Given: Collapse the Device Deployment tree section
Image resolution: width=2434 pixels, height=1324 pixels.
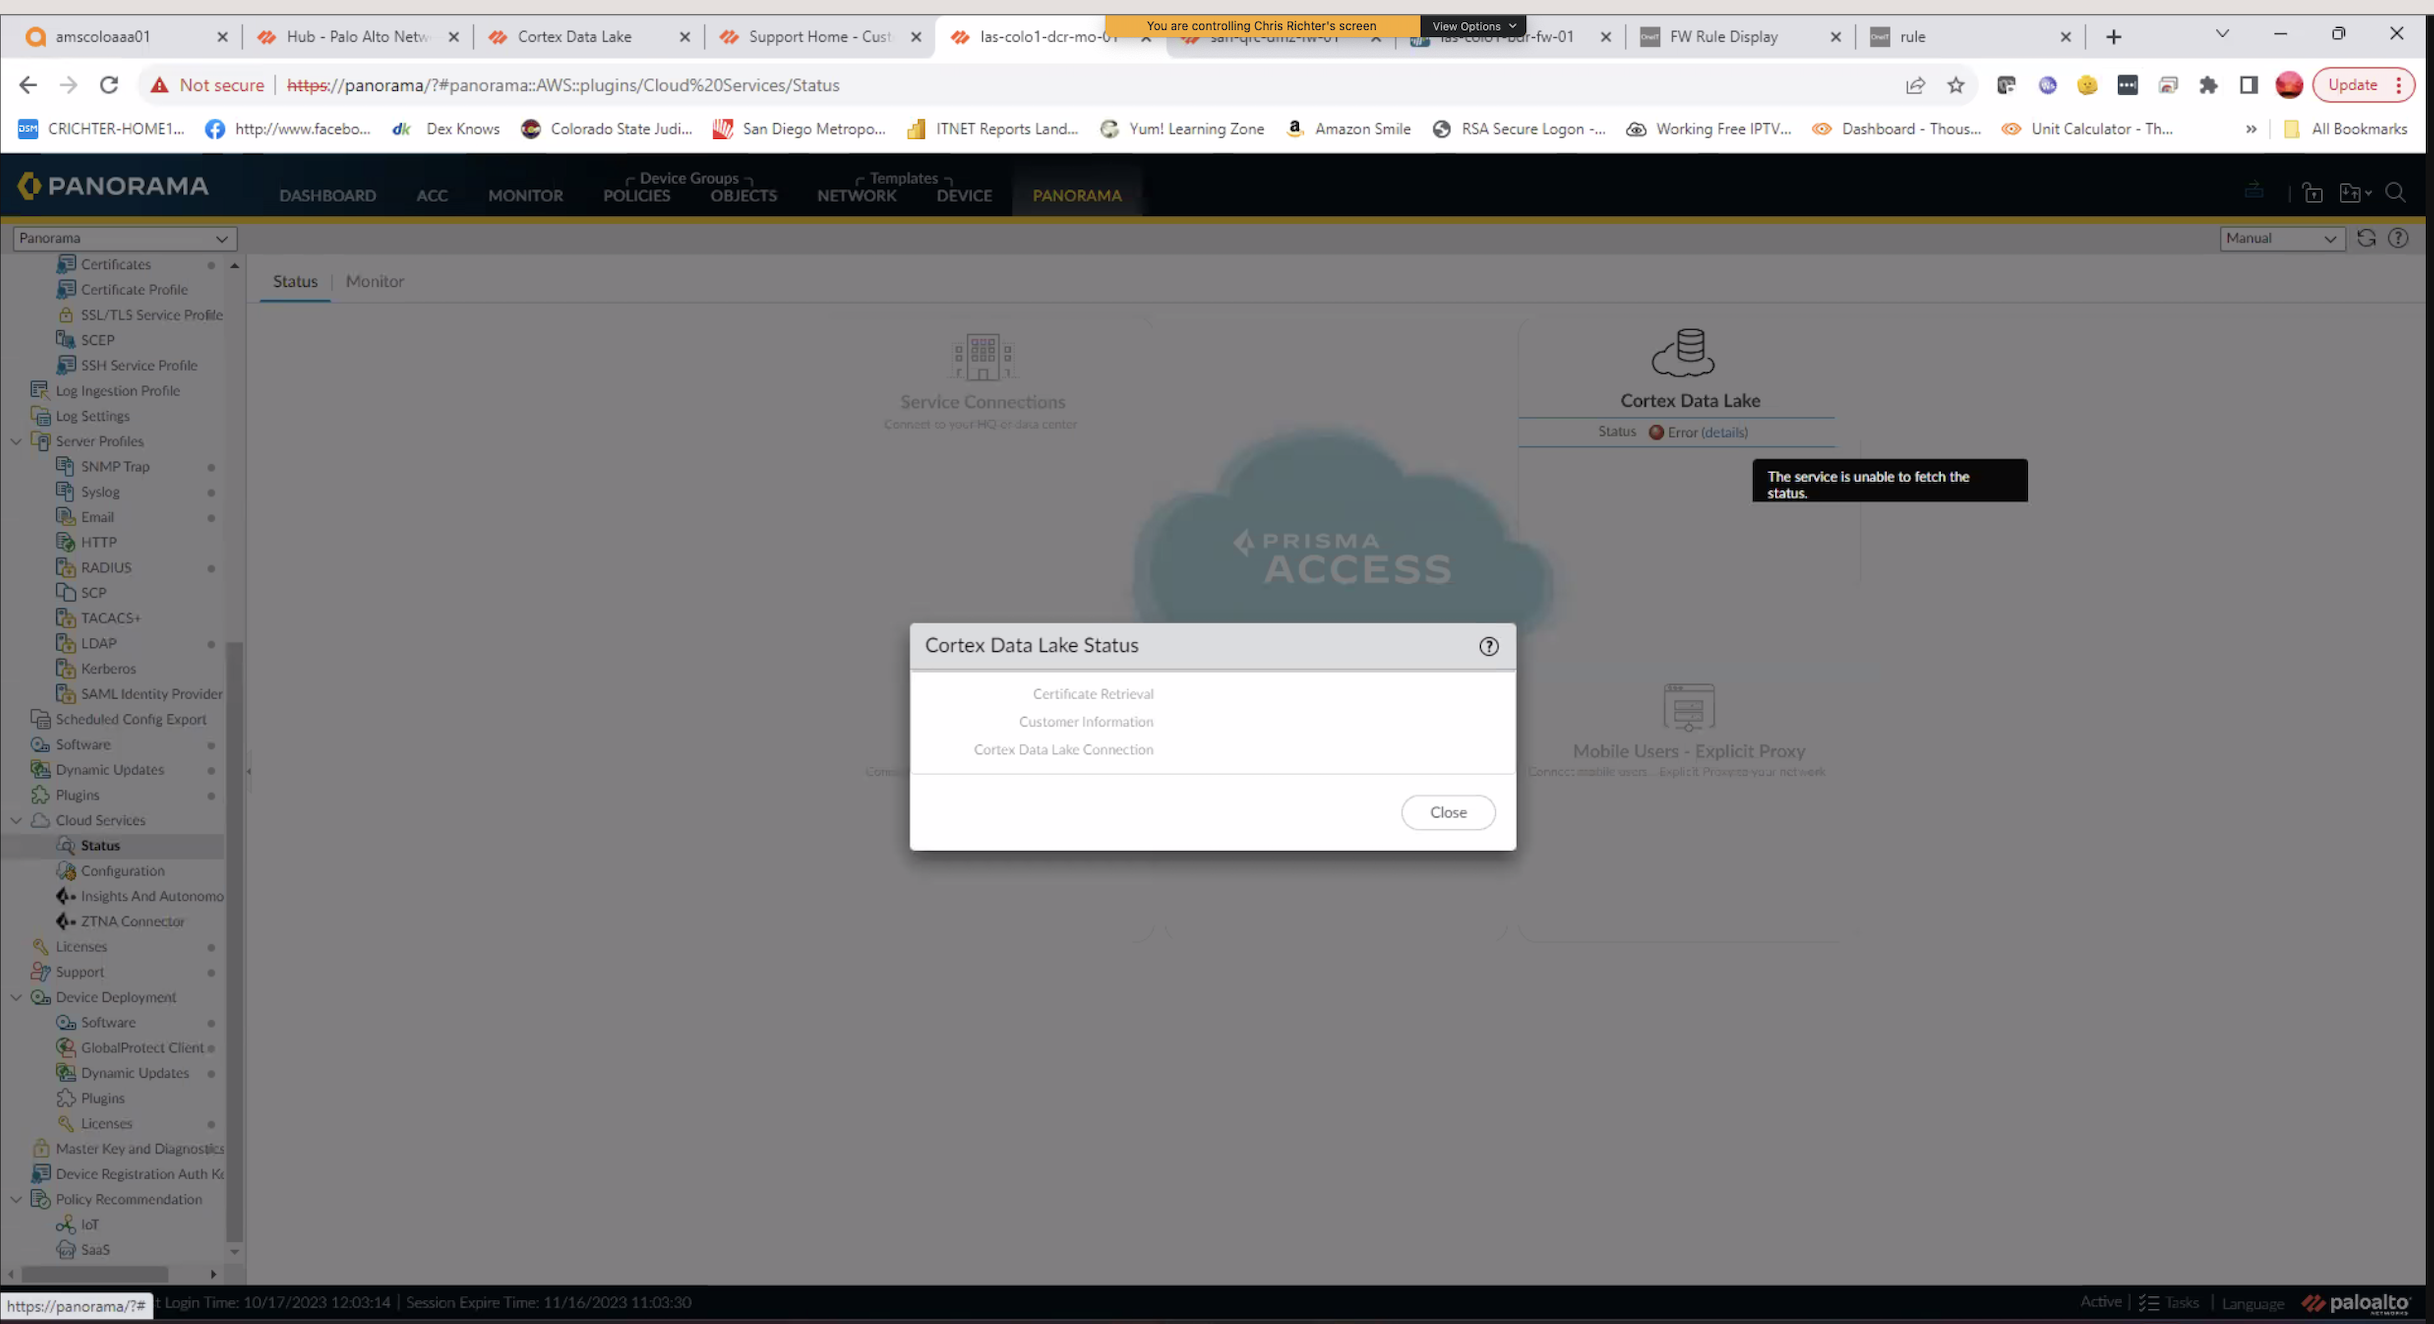Looking at the screenshot, I should click(16, 997).
